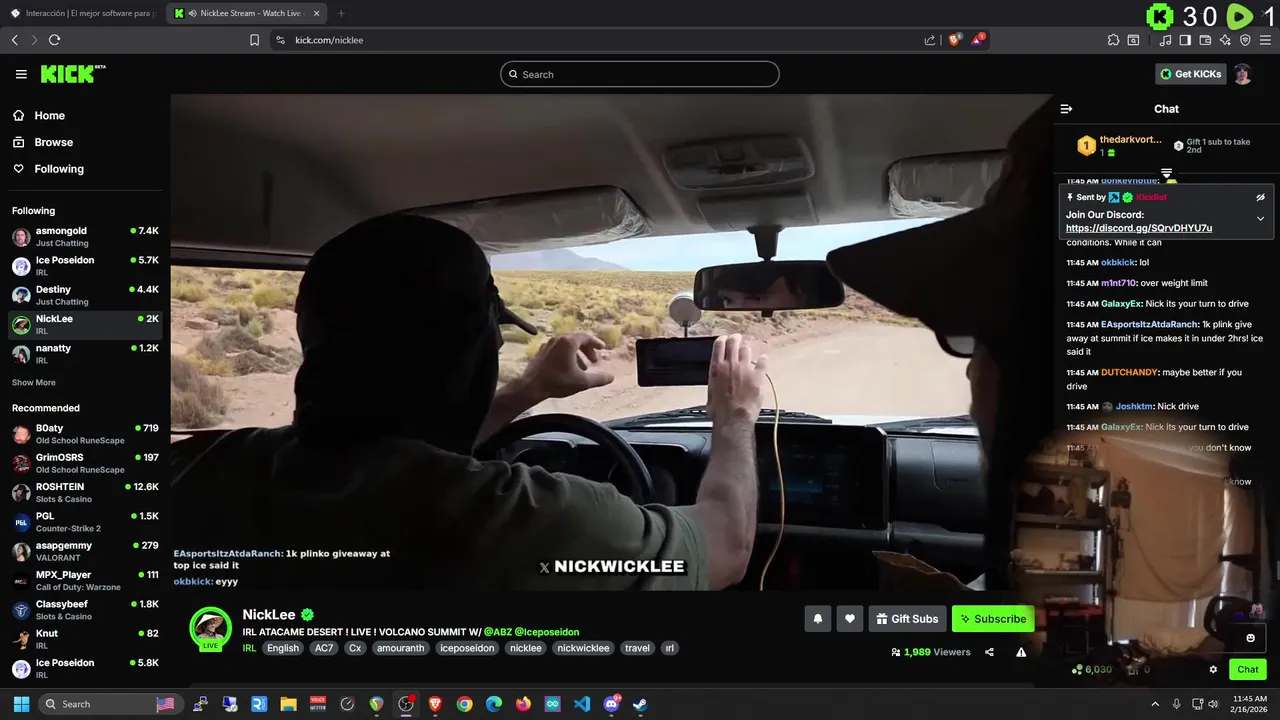Open Brave Rewards triangle icon

(978, 40)
